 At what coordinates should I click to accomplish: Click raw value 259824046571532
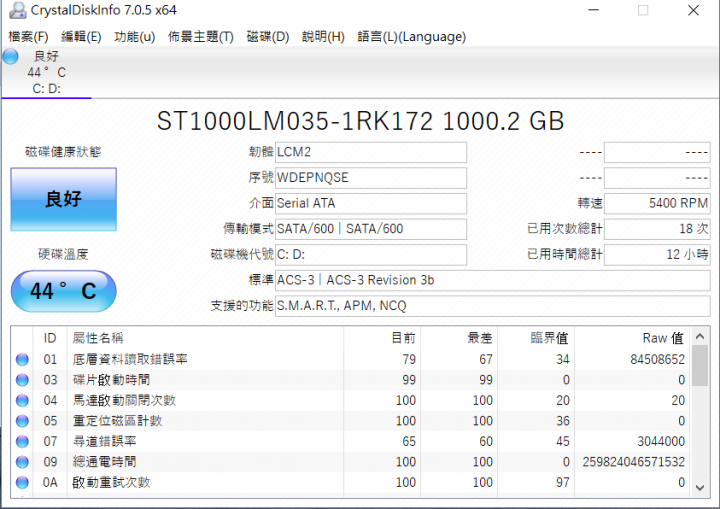(634, 462)
